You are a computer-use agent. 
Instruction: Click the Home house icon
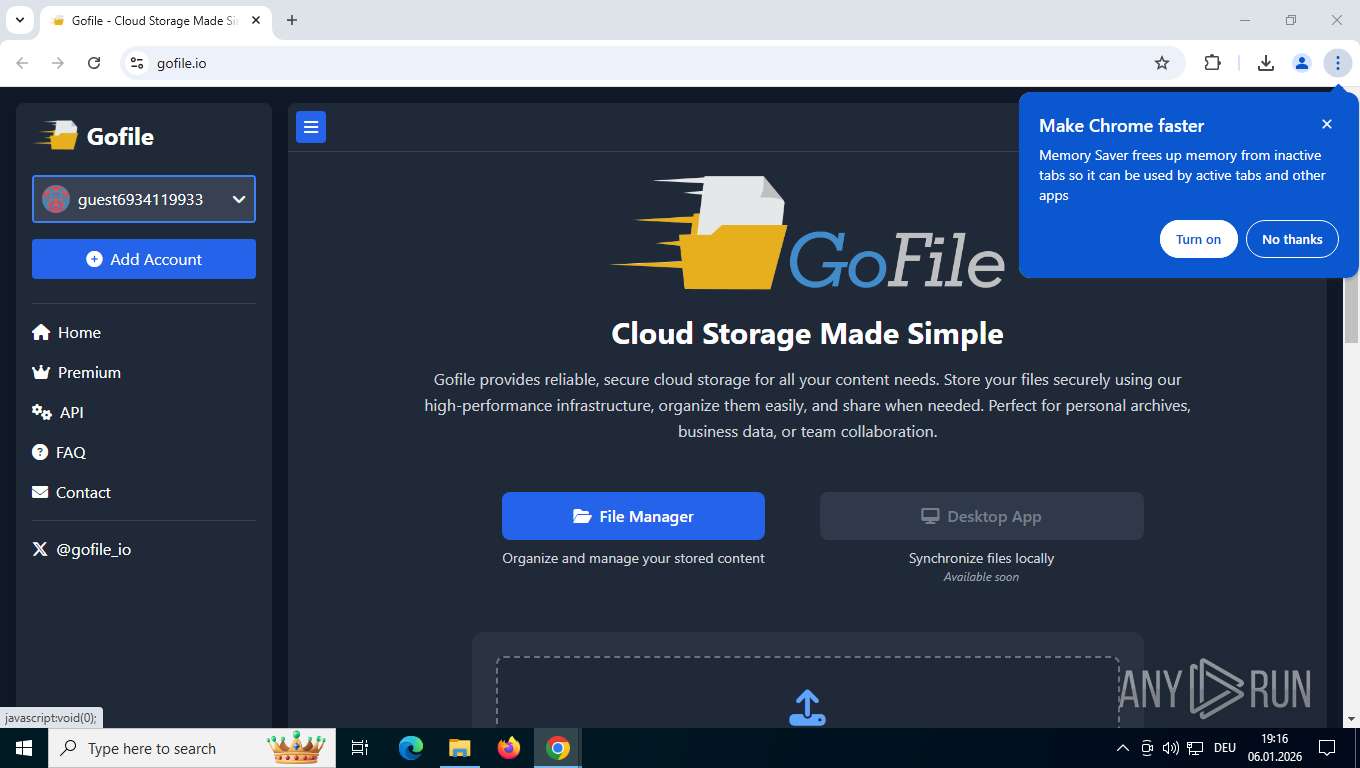[41, 332]
